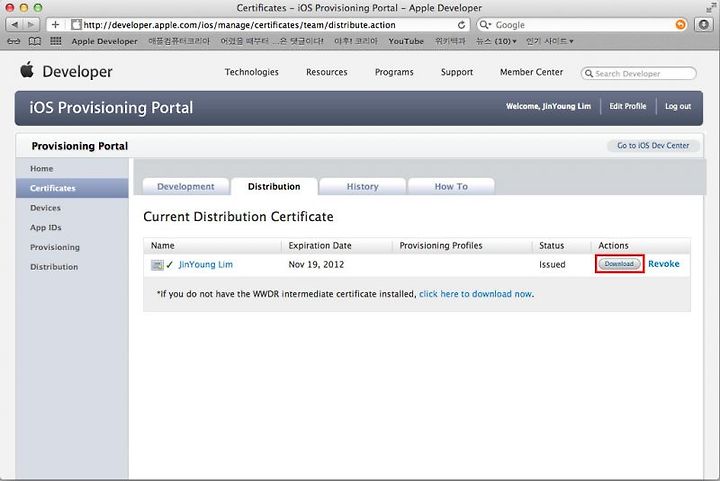This screenshot has width=720, height=481.
Task: Switch to the History tab
Action: (362, 186)
